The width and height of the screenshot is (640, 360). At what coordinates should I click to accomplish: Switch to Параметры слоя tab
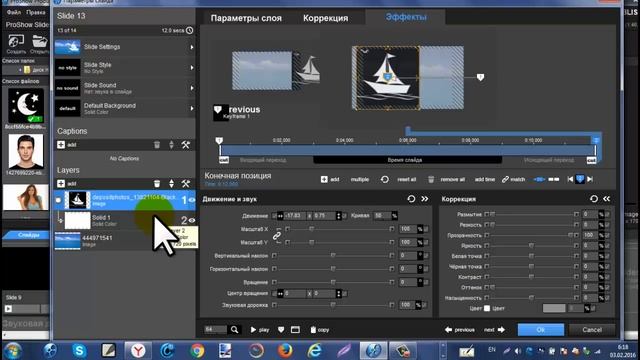click(246, 18)
